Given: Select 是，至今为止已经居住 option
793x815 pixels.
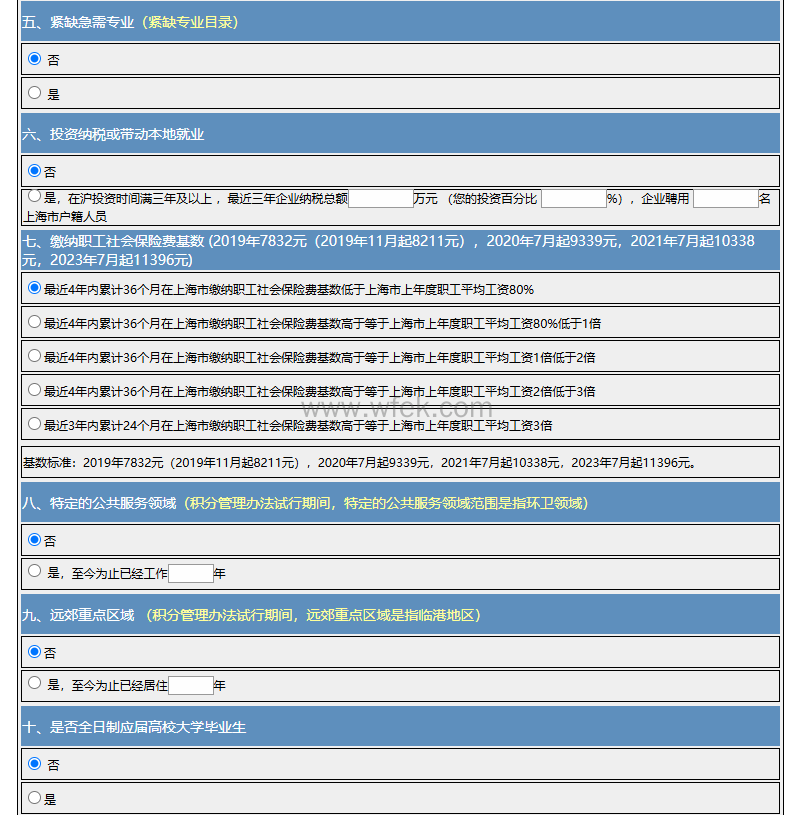Looking at the screenshot, I should click(35, 684).
